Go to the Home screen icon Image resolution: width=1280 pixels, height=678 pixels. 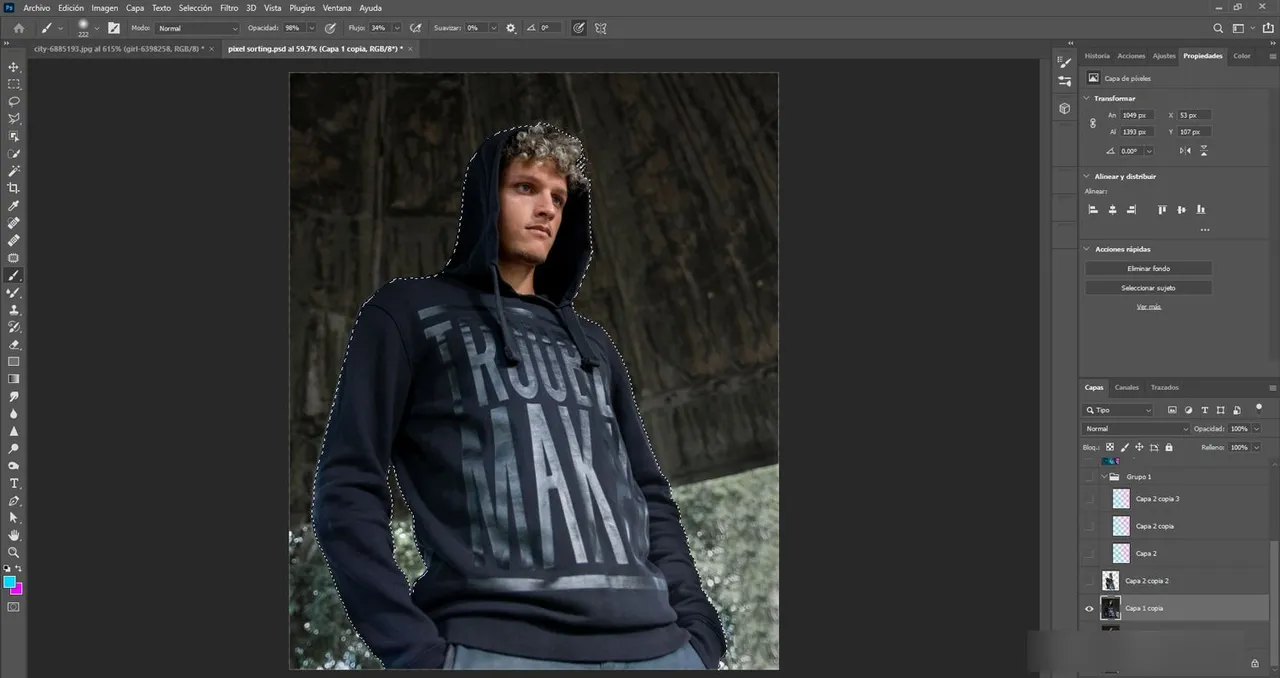click(x=18, y=28)
